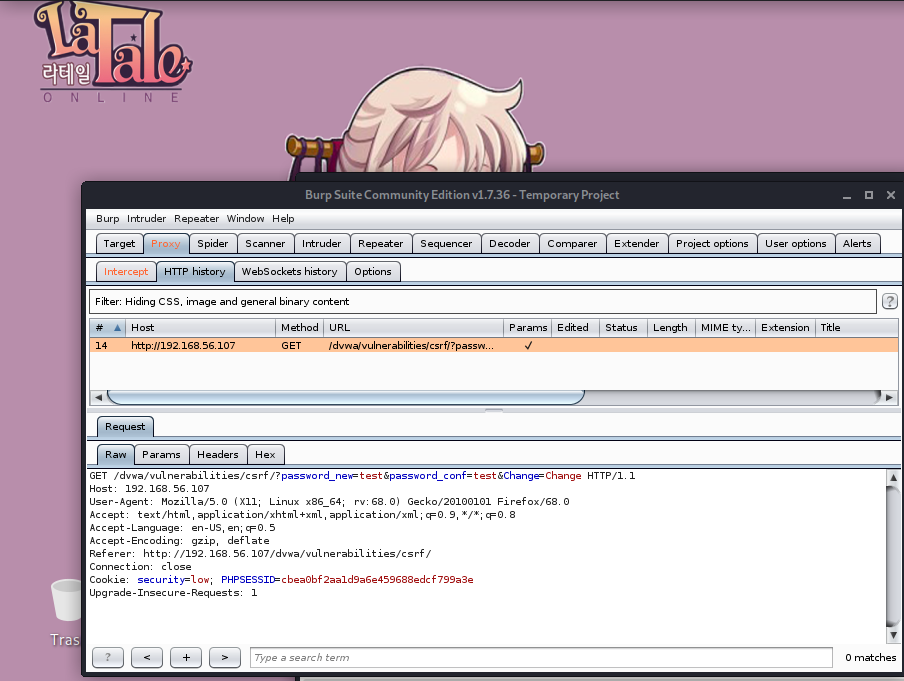Open the Trash icon on desktop
Image resolution: width=904 pixels, height=681 pixels.
(65, 613)
